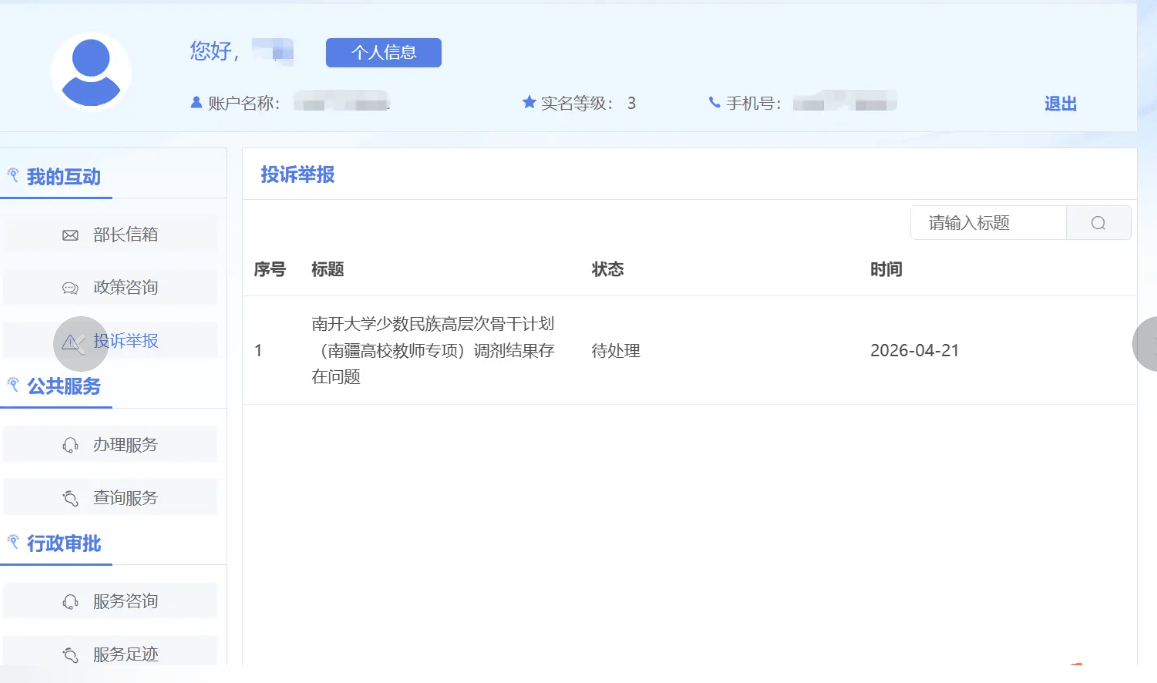Click the search magnifier icon button
Viewport: 1157px width, 683px height.
1098,223
